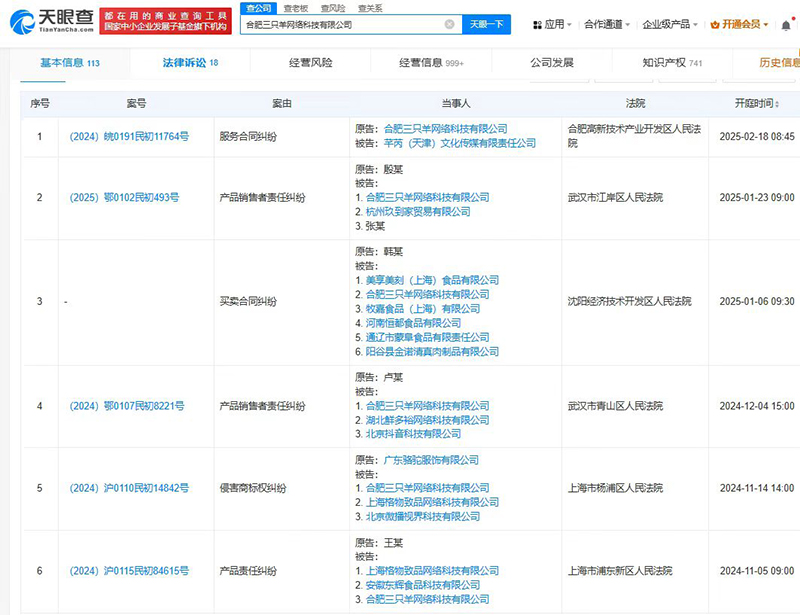The image size is (800, 615).
Task: Click the 侵害商标权纠纷 cause cell
Action: click(253, 488)
